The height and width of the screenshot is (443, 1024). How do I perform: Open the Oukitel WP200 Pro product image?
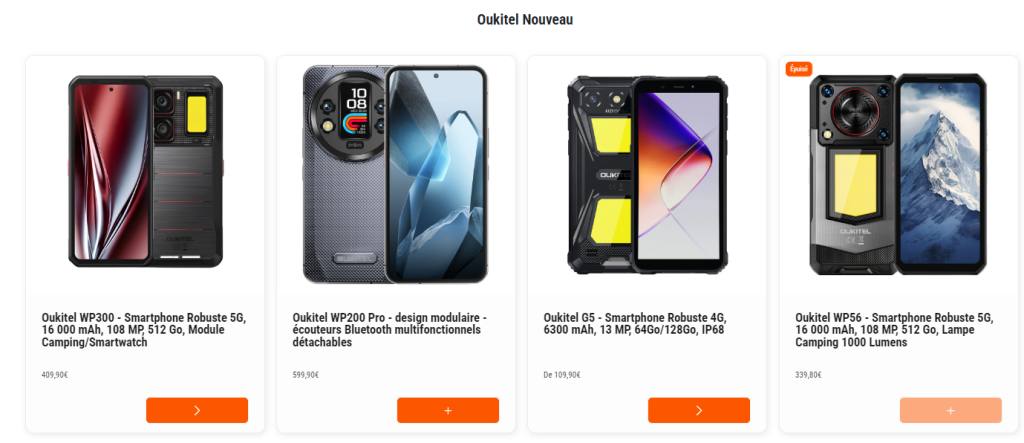(x=396, y=174)
